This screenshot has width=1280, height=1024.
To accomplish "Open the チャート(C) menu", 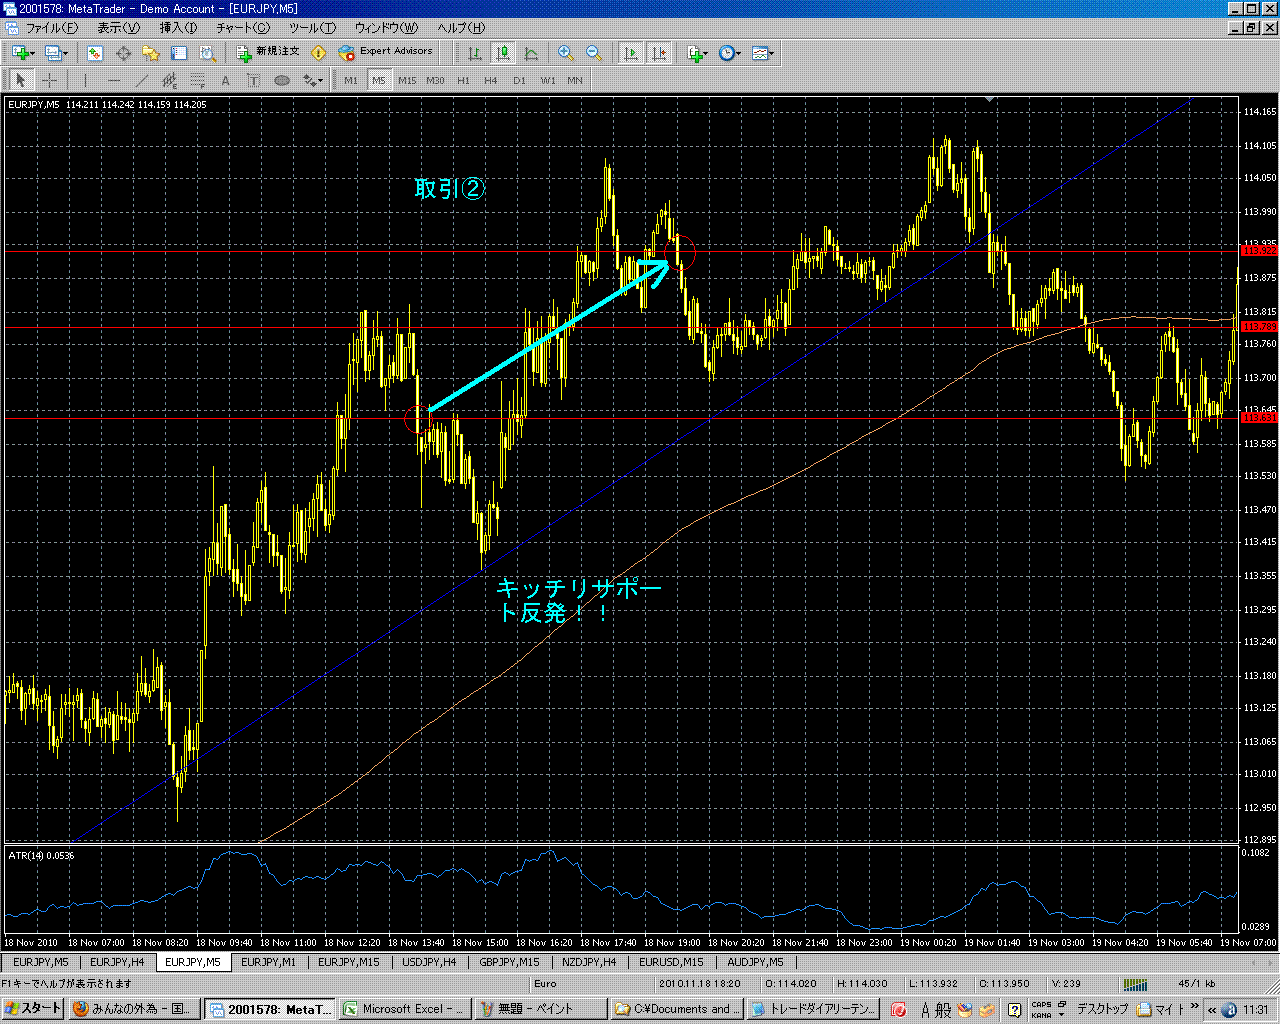I will [x=243, y=28].
